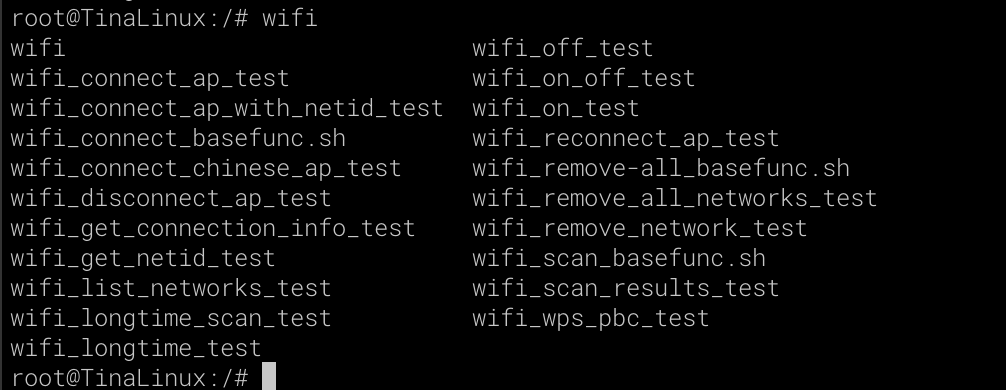Click wifi_scan_results_test text
Screen dimensions: 1006x390
pyautogui.click(x=626, y=289)
